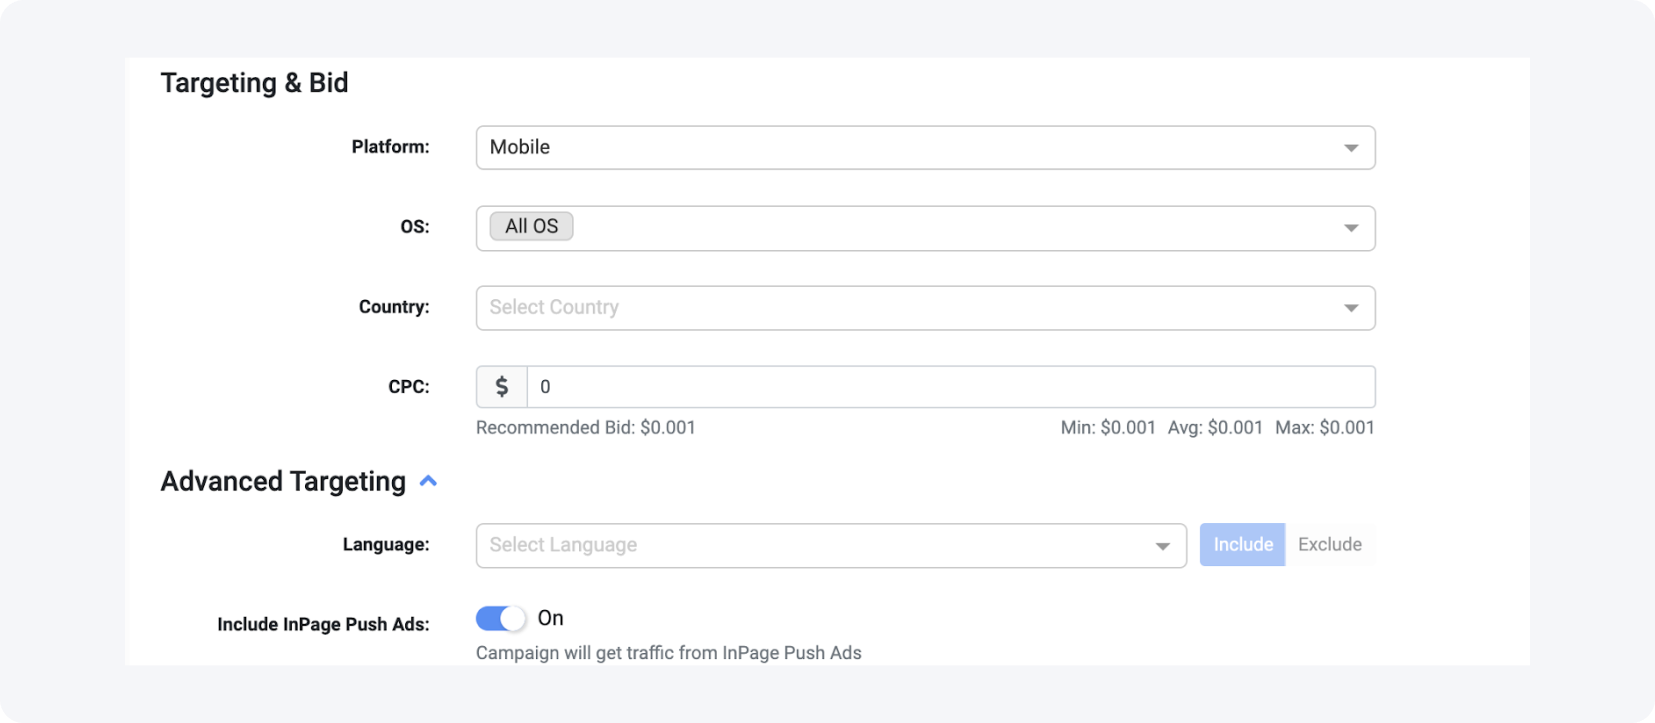
Task: Select the Include language option
Action: (1243, 545)
